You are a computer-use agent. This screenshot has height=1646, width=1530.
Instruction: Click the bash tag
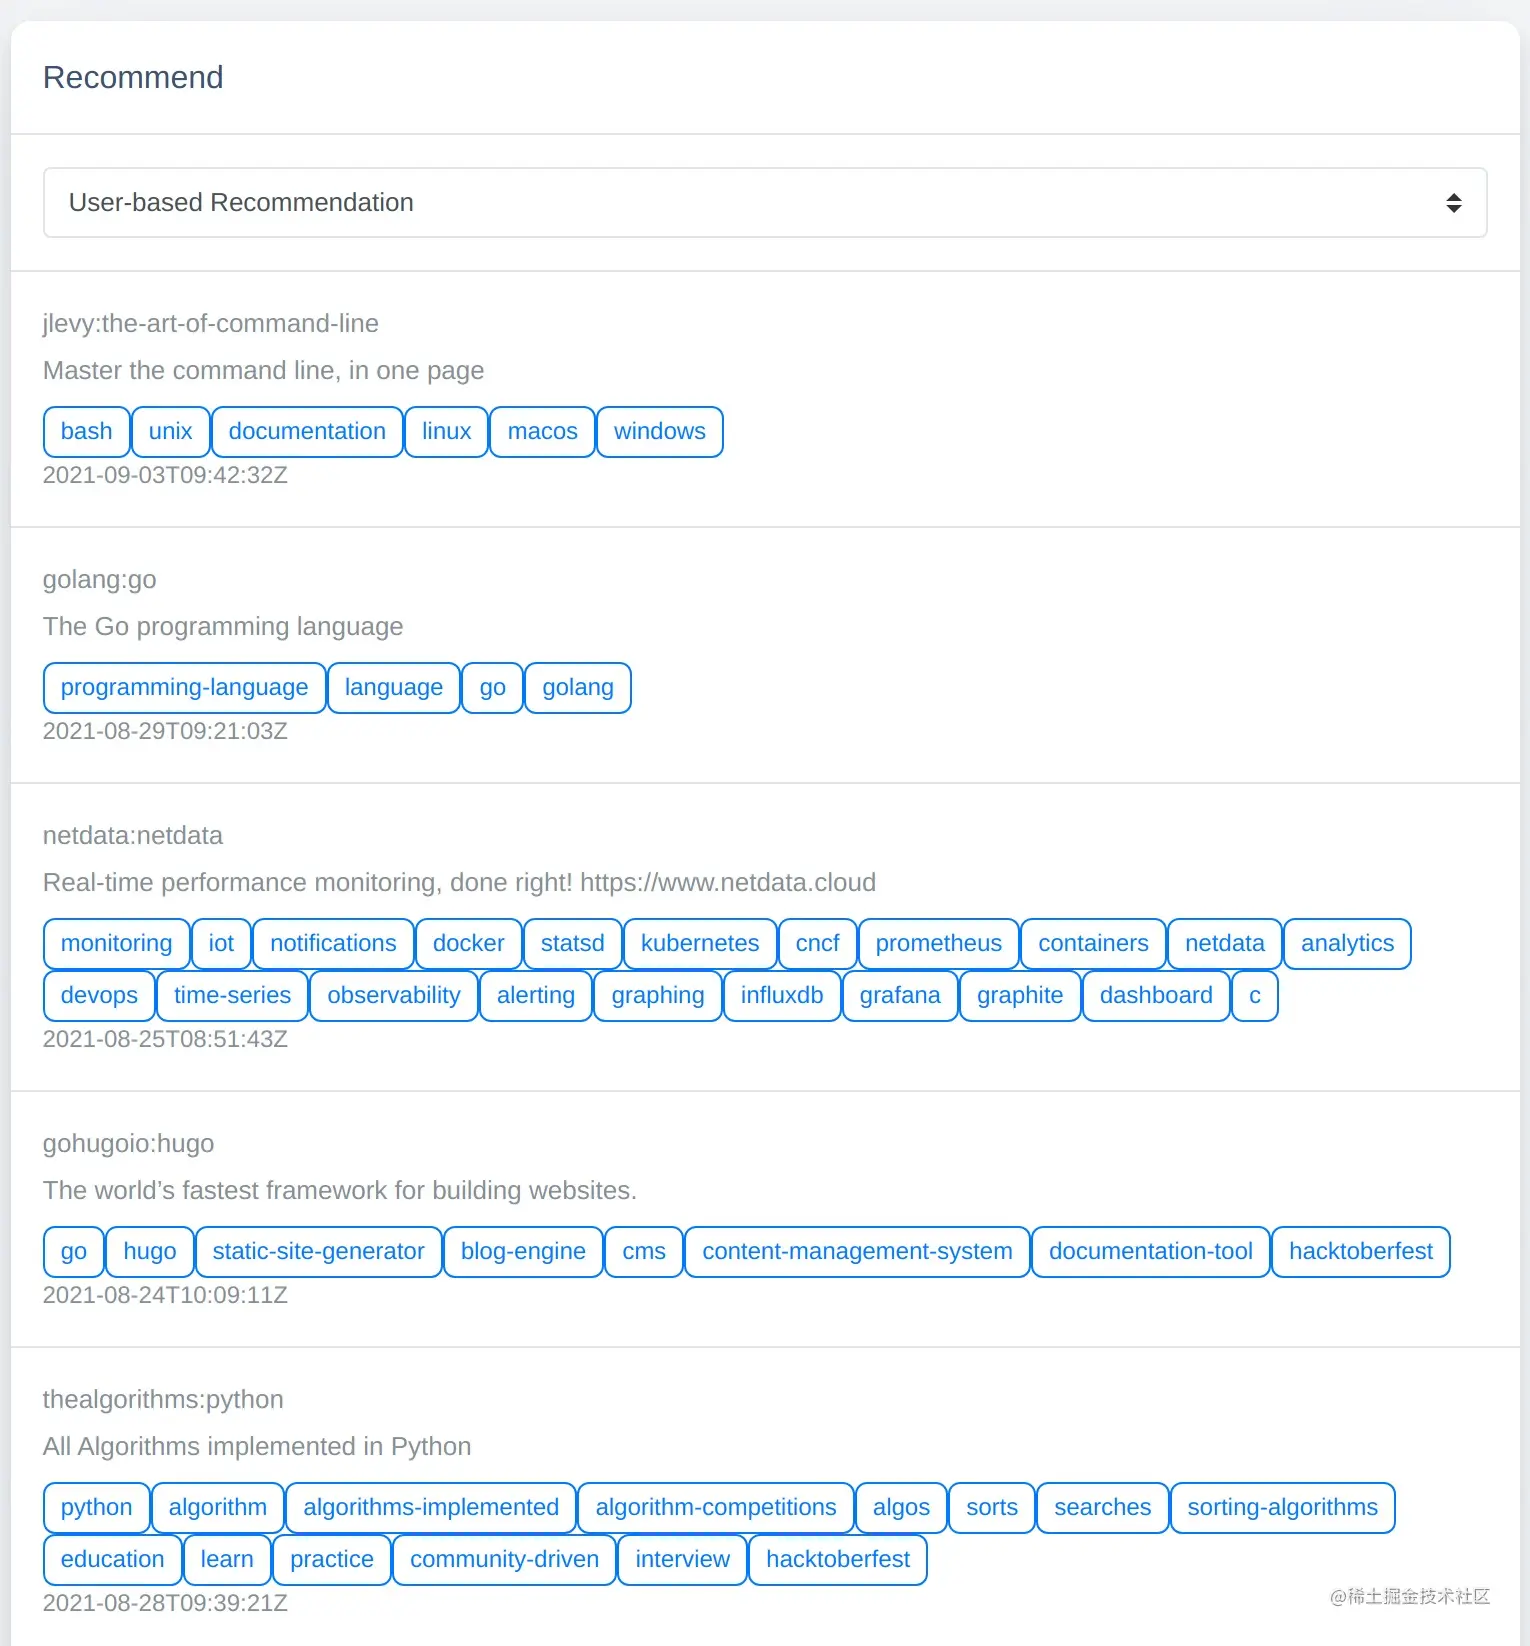(86, 432)
